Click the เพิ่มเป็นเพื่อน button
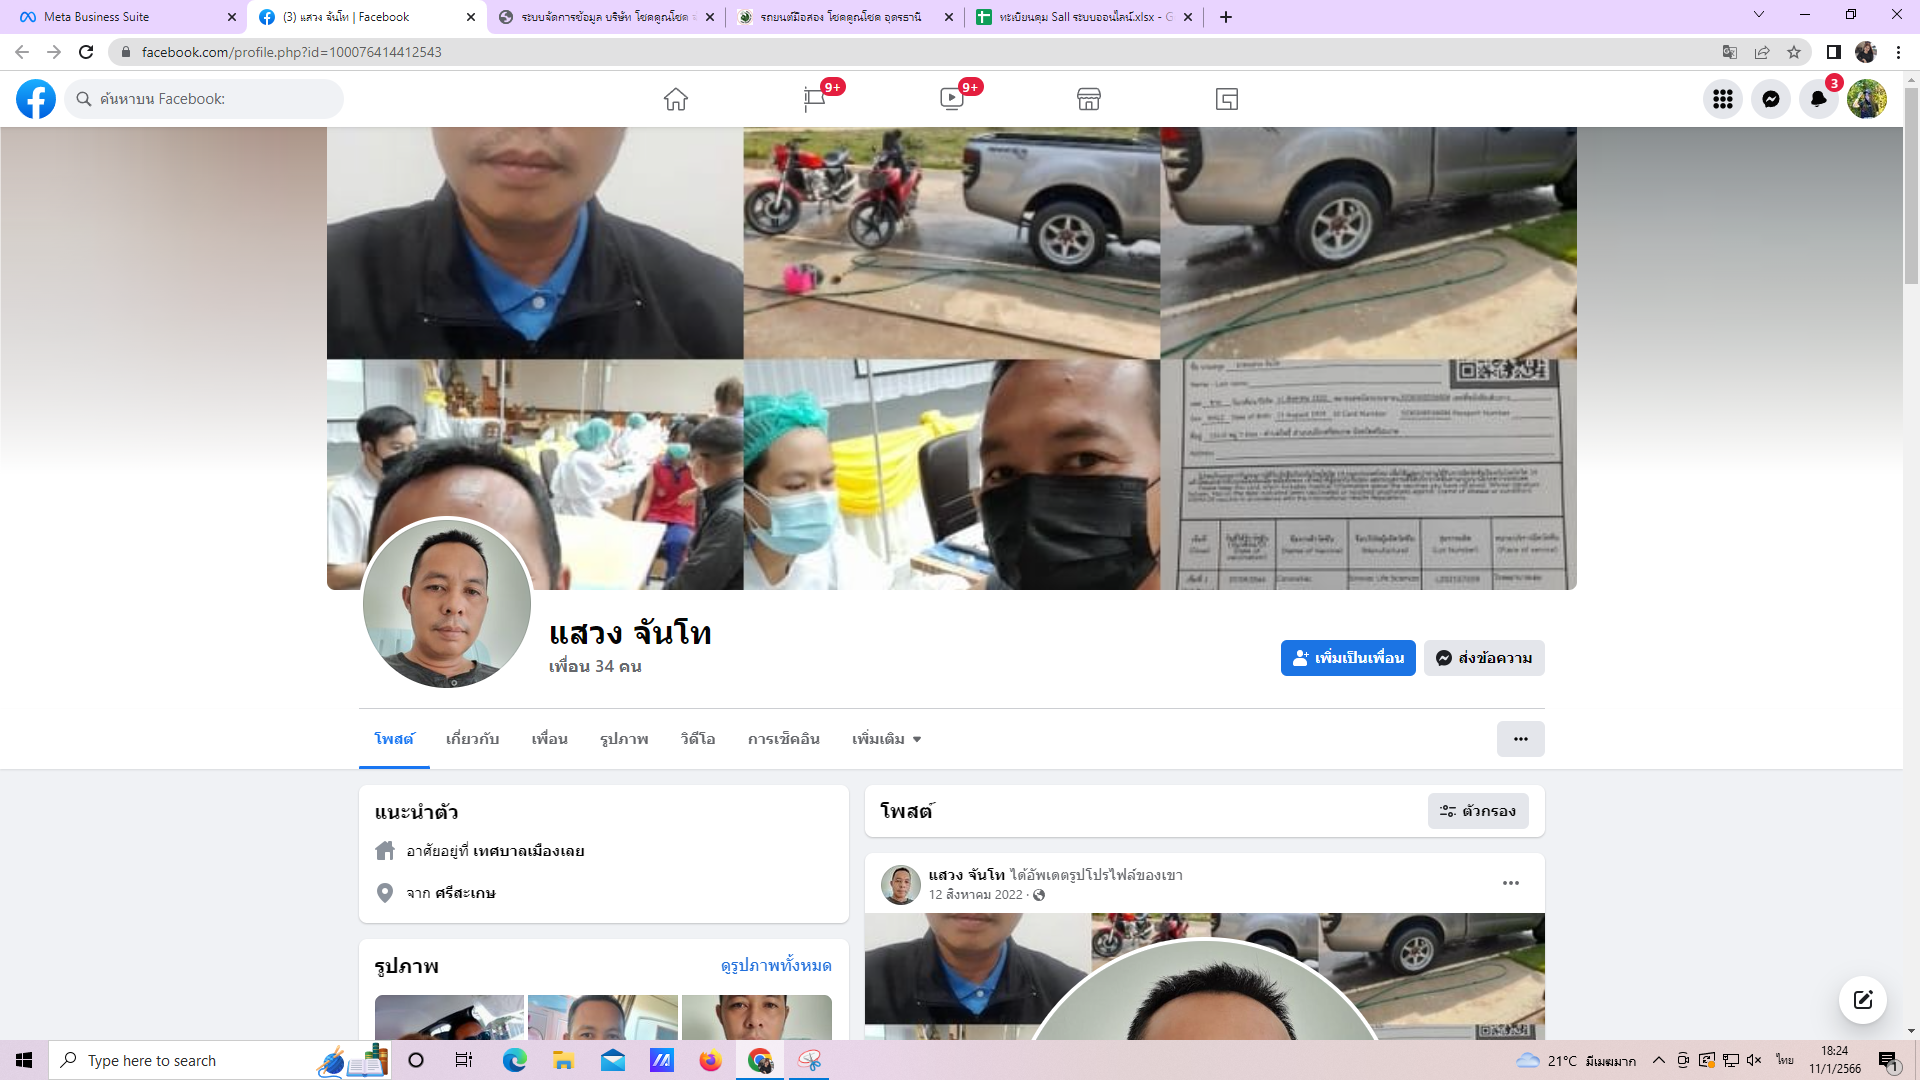 point(1347,658)
